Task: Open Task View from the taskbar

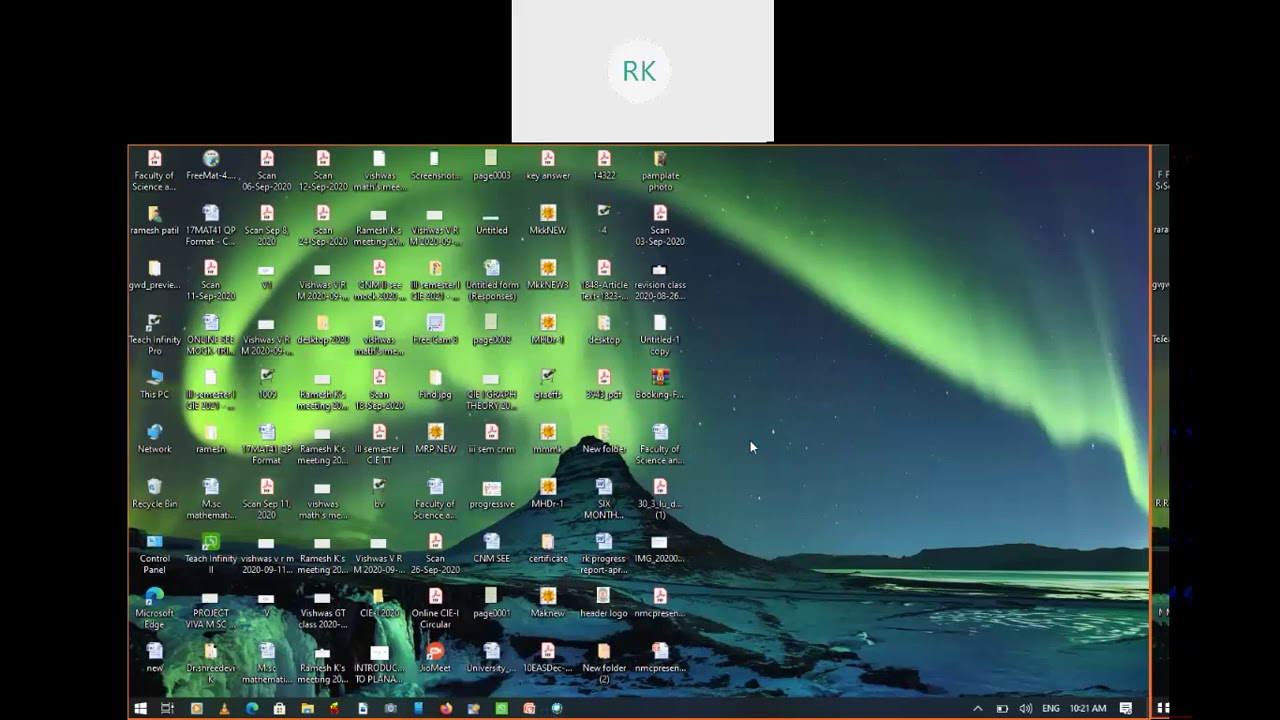Action: click(x=167, y=708)
